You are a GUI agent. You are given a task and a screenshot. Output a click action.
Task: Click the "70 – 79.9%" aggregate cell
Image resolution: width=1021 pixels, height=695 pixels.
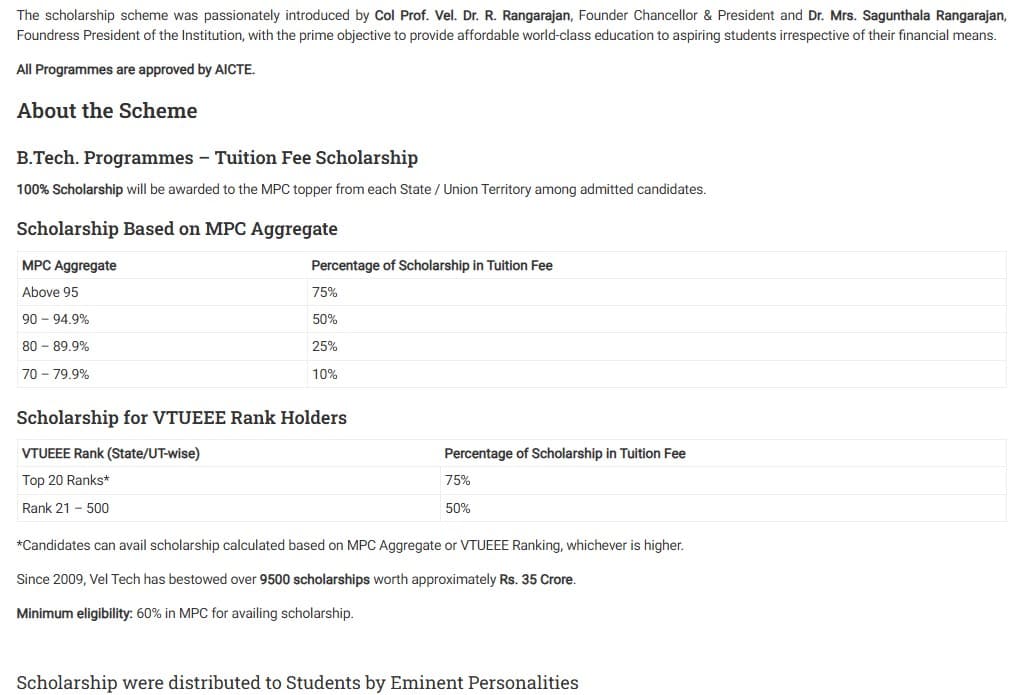point(55,374)
